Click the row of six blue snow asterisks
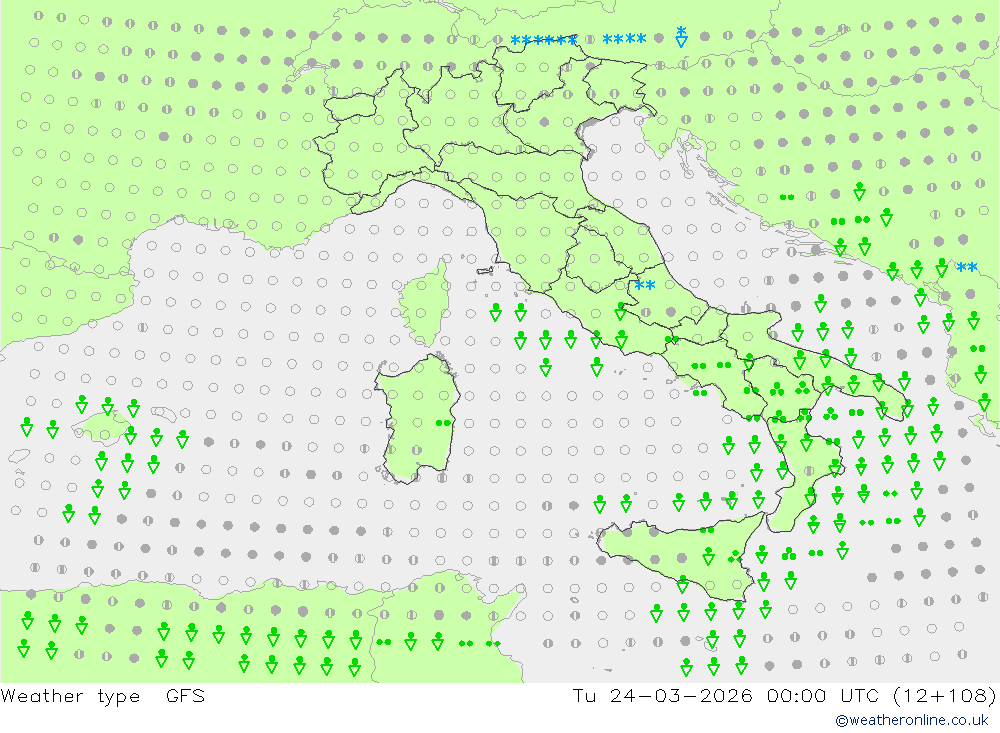This screenshot has width=1000, height=733. (x=544, y=41)
